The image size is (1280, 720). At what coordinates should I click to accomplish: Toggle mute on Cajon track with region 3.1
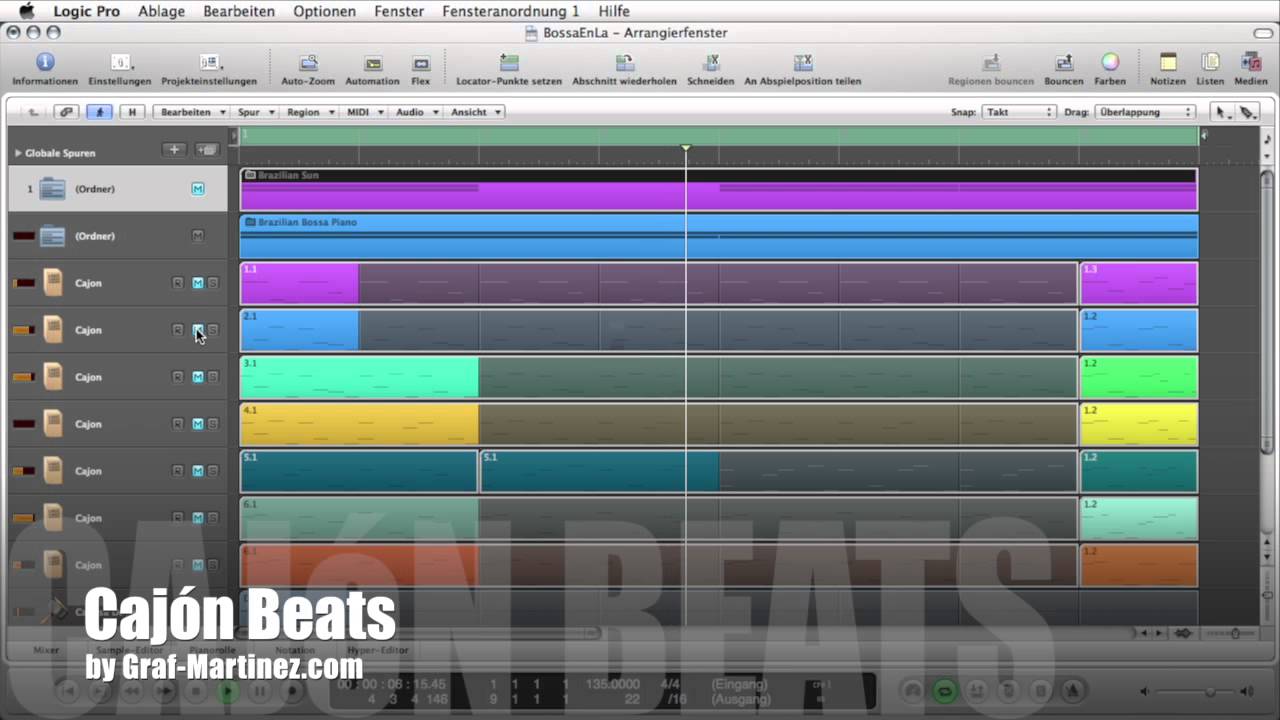click(x=197, y=377)
